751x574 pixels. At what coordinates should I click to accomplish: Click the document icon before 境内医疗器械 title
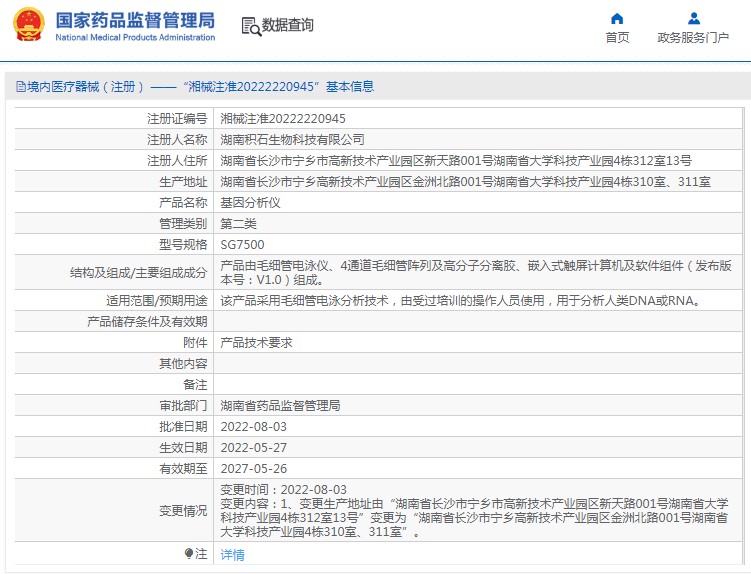tap(20, 87)
